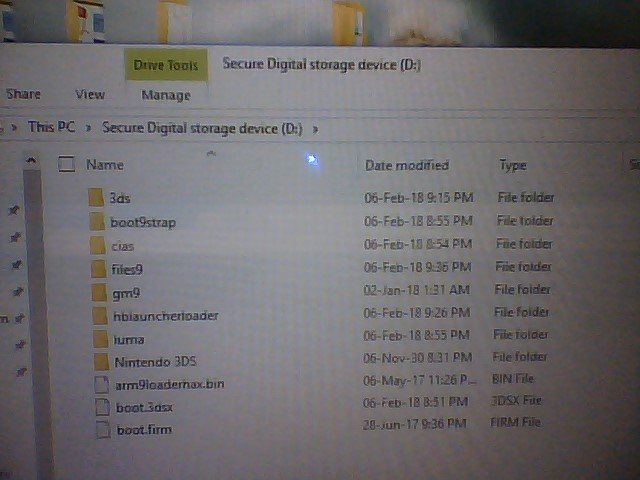Screen dimensions: 640x480
Task: Select the file name "hblauncherloader"
Action: click(x=166, y=316)
